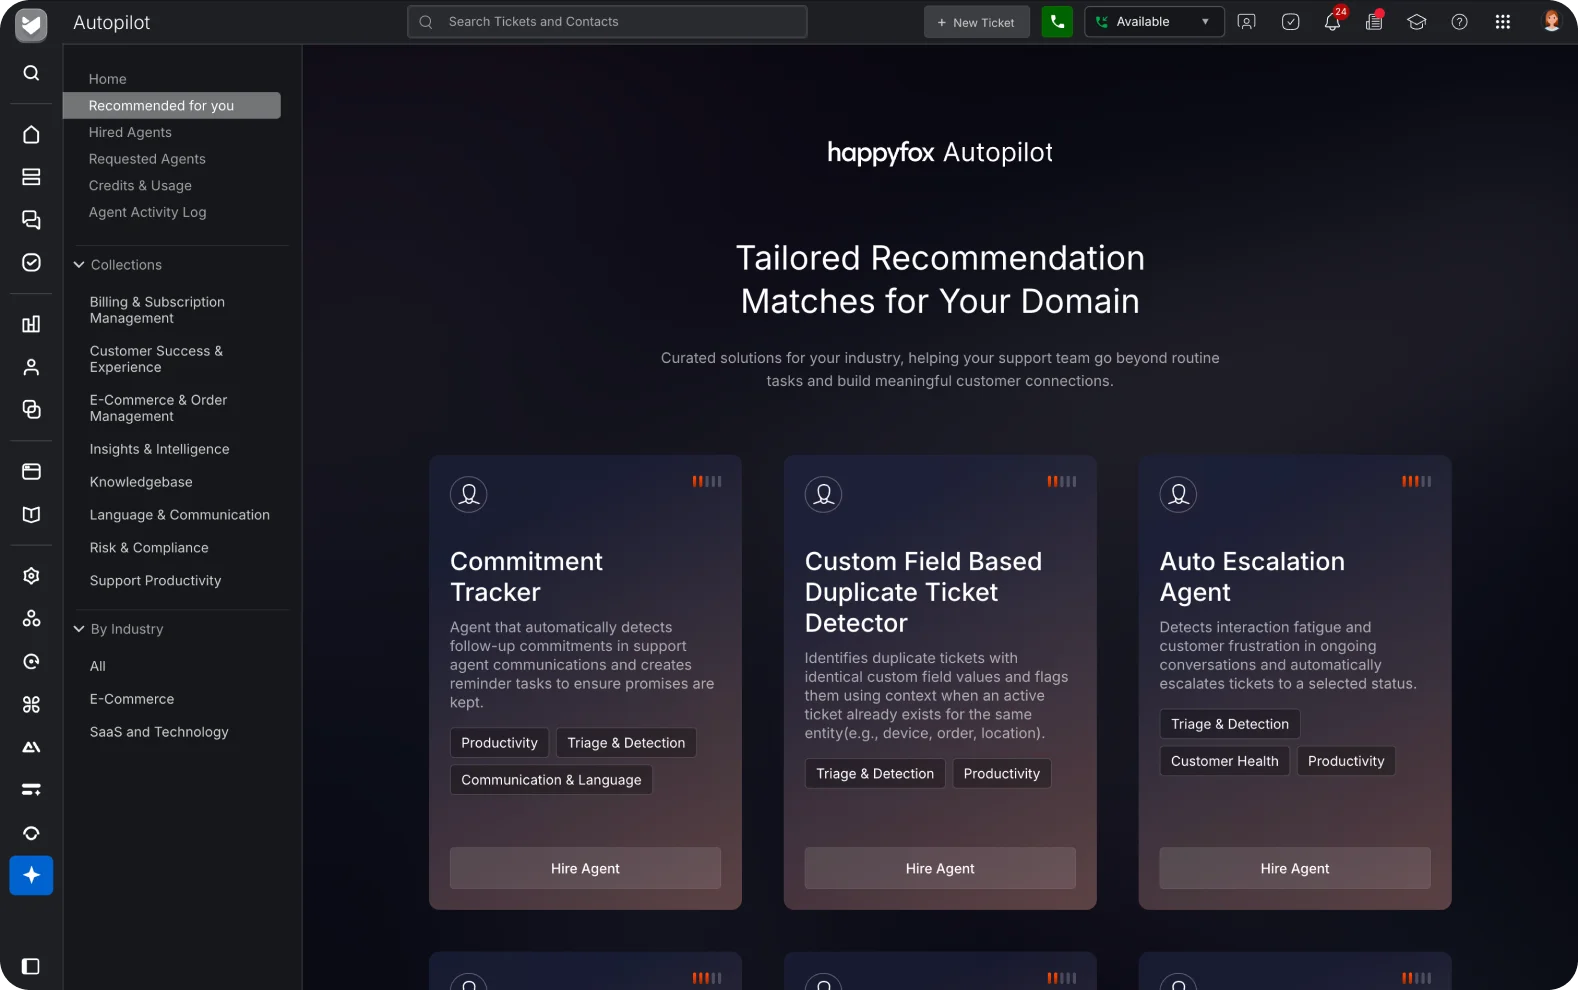This screenshot has width=1578, height=990.
Task: Open the Commitment Tracker card title
Action: 526,577
